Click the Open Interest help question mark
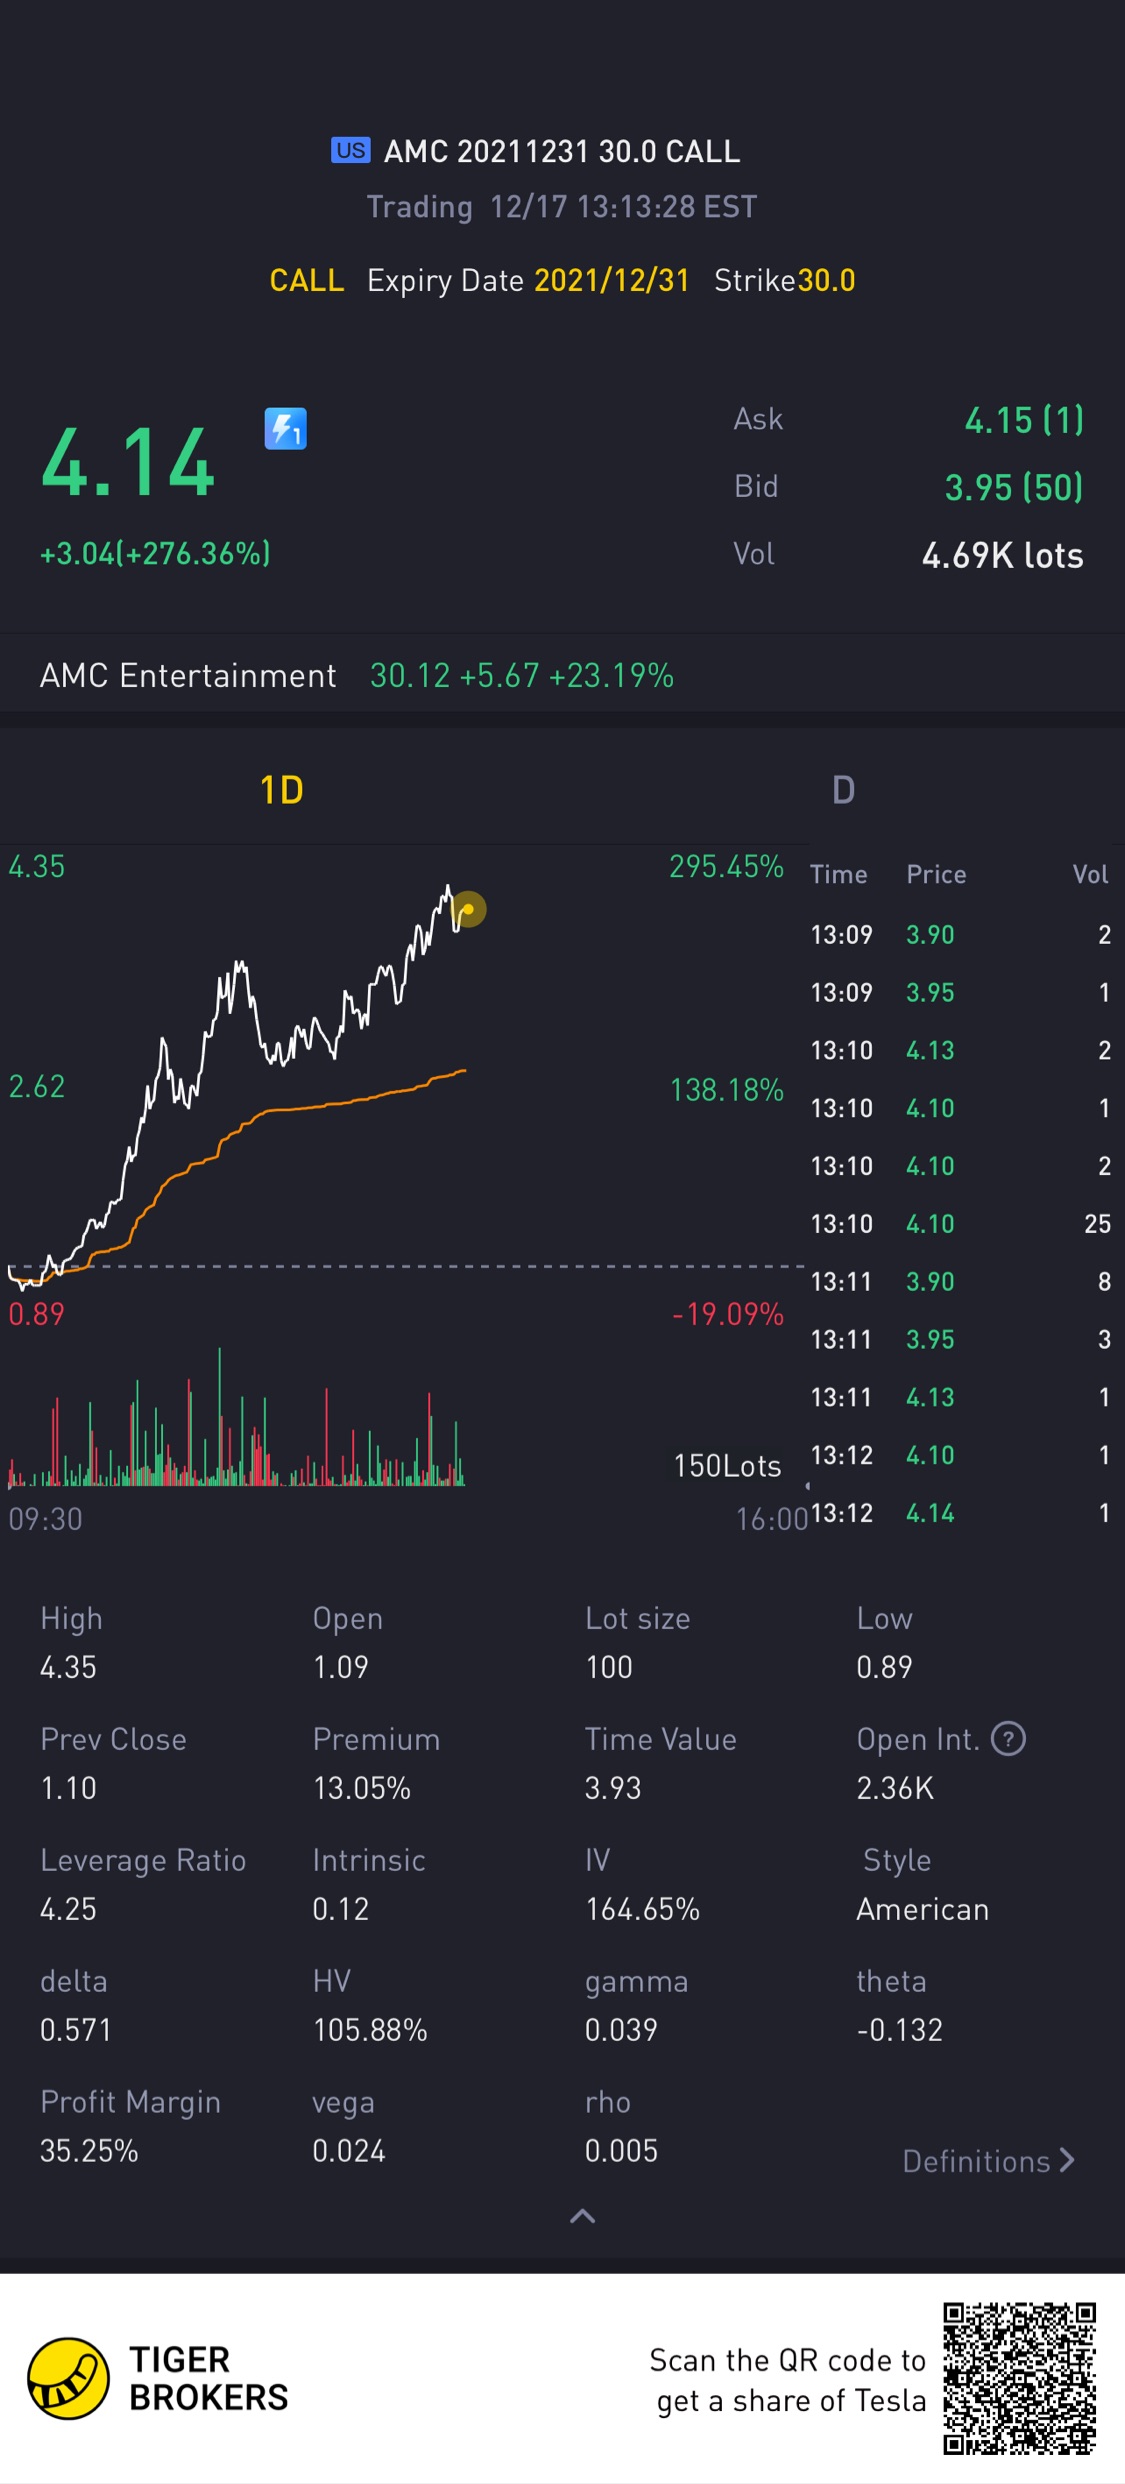The height and width of the screenshot is (2484, 1125). coord(1008,1739)
